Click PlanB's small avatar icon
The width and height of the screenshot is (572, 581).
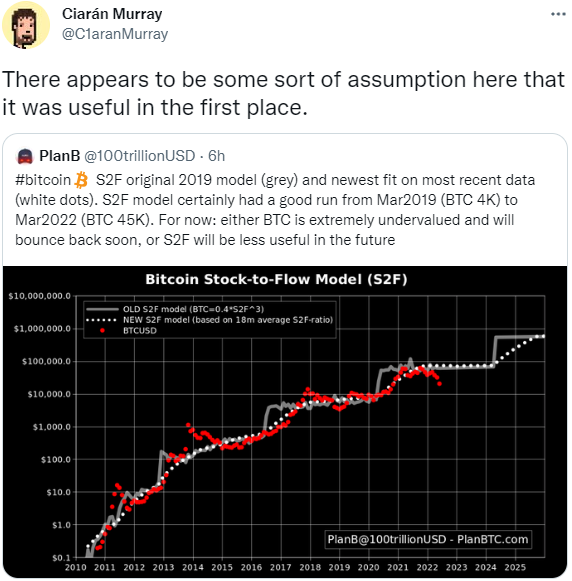tap(25, 156)
